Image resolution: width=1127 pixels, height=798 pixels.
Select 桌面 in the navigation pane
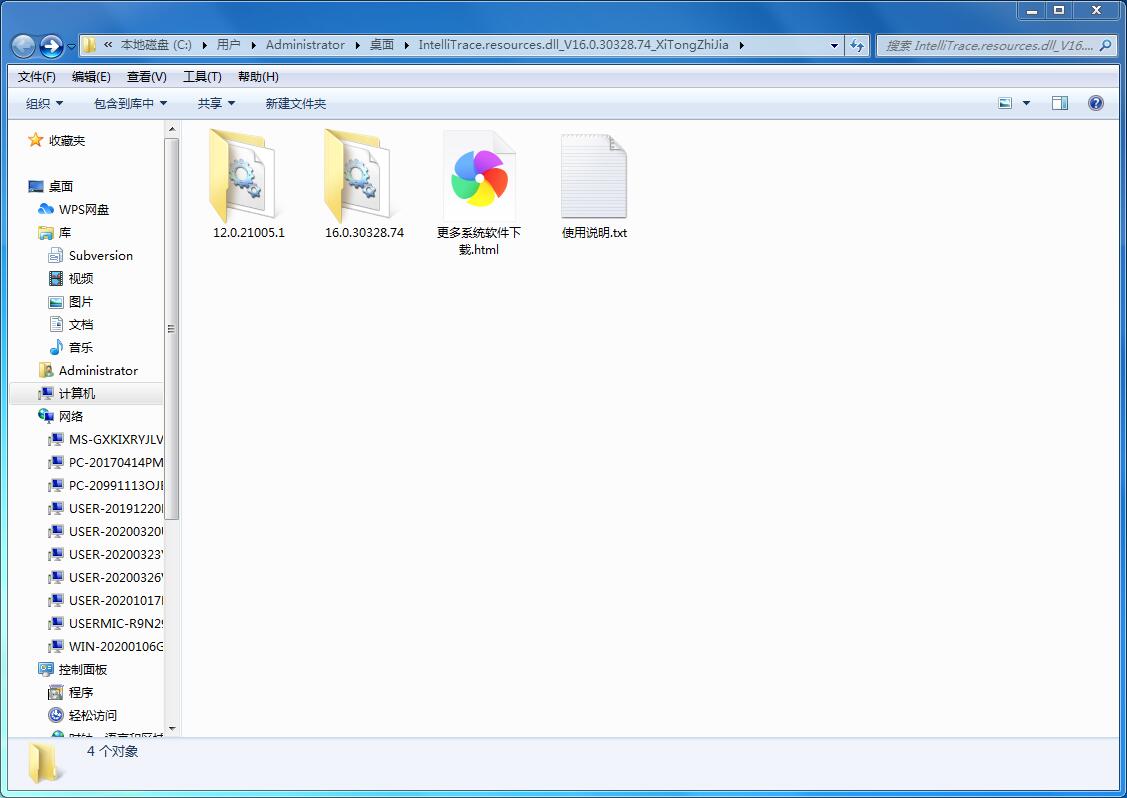(x=60, y=186)
